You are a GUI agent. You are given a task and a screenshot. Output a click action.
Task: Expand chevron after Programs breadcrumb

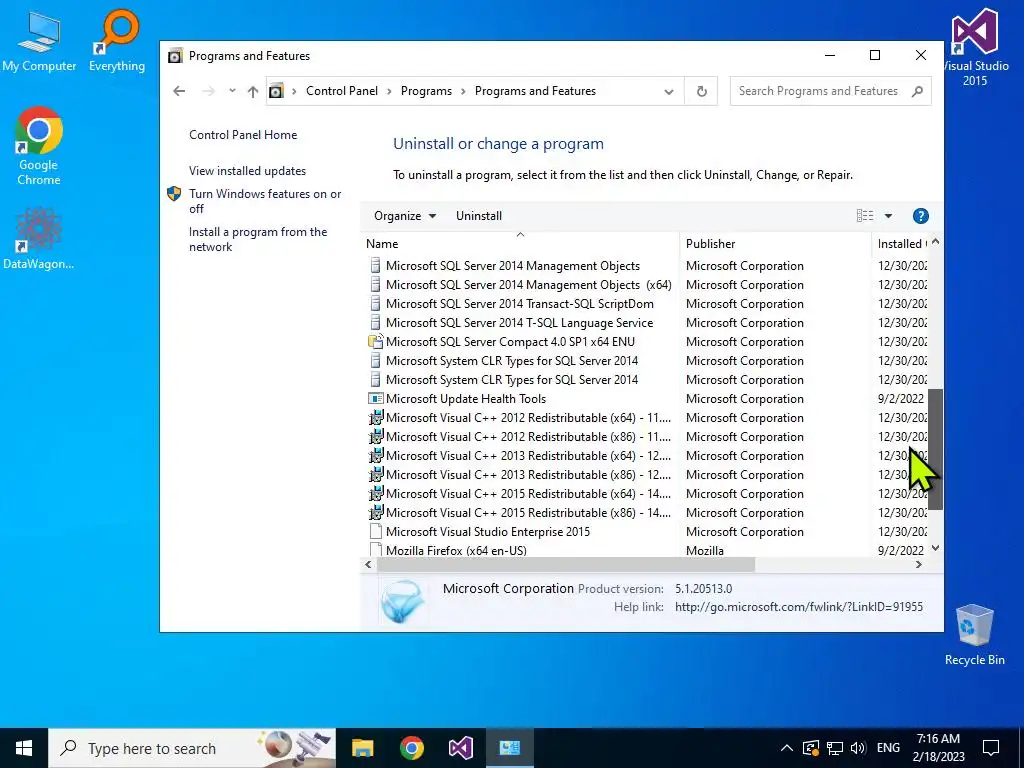(464, 91)
